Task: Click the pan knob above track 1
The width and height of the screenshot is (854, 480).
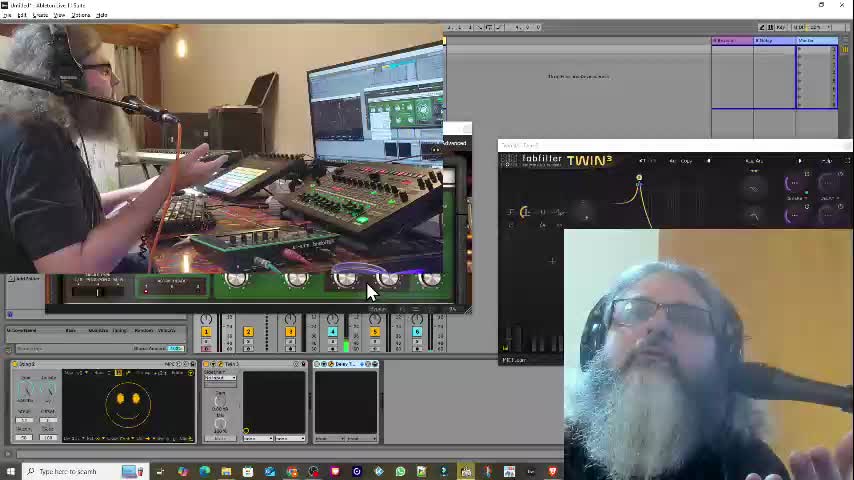Action: pos(206,319)
